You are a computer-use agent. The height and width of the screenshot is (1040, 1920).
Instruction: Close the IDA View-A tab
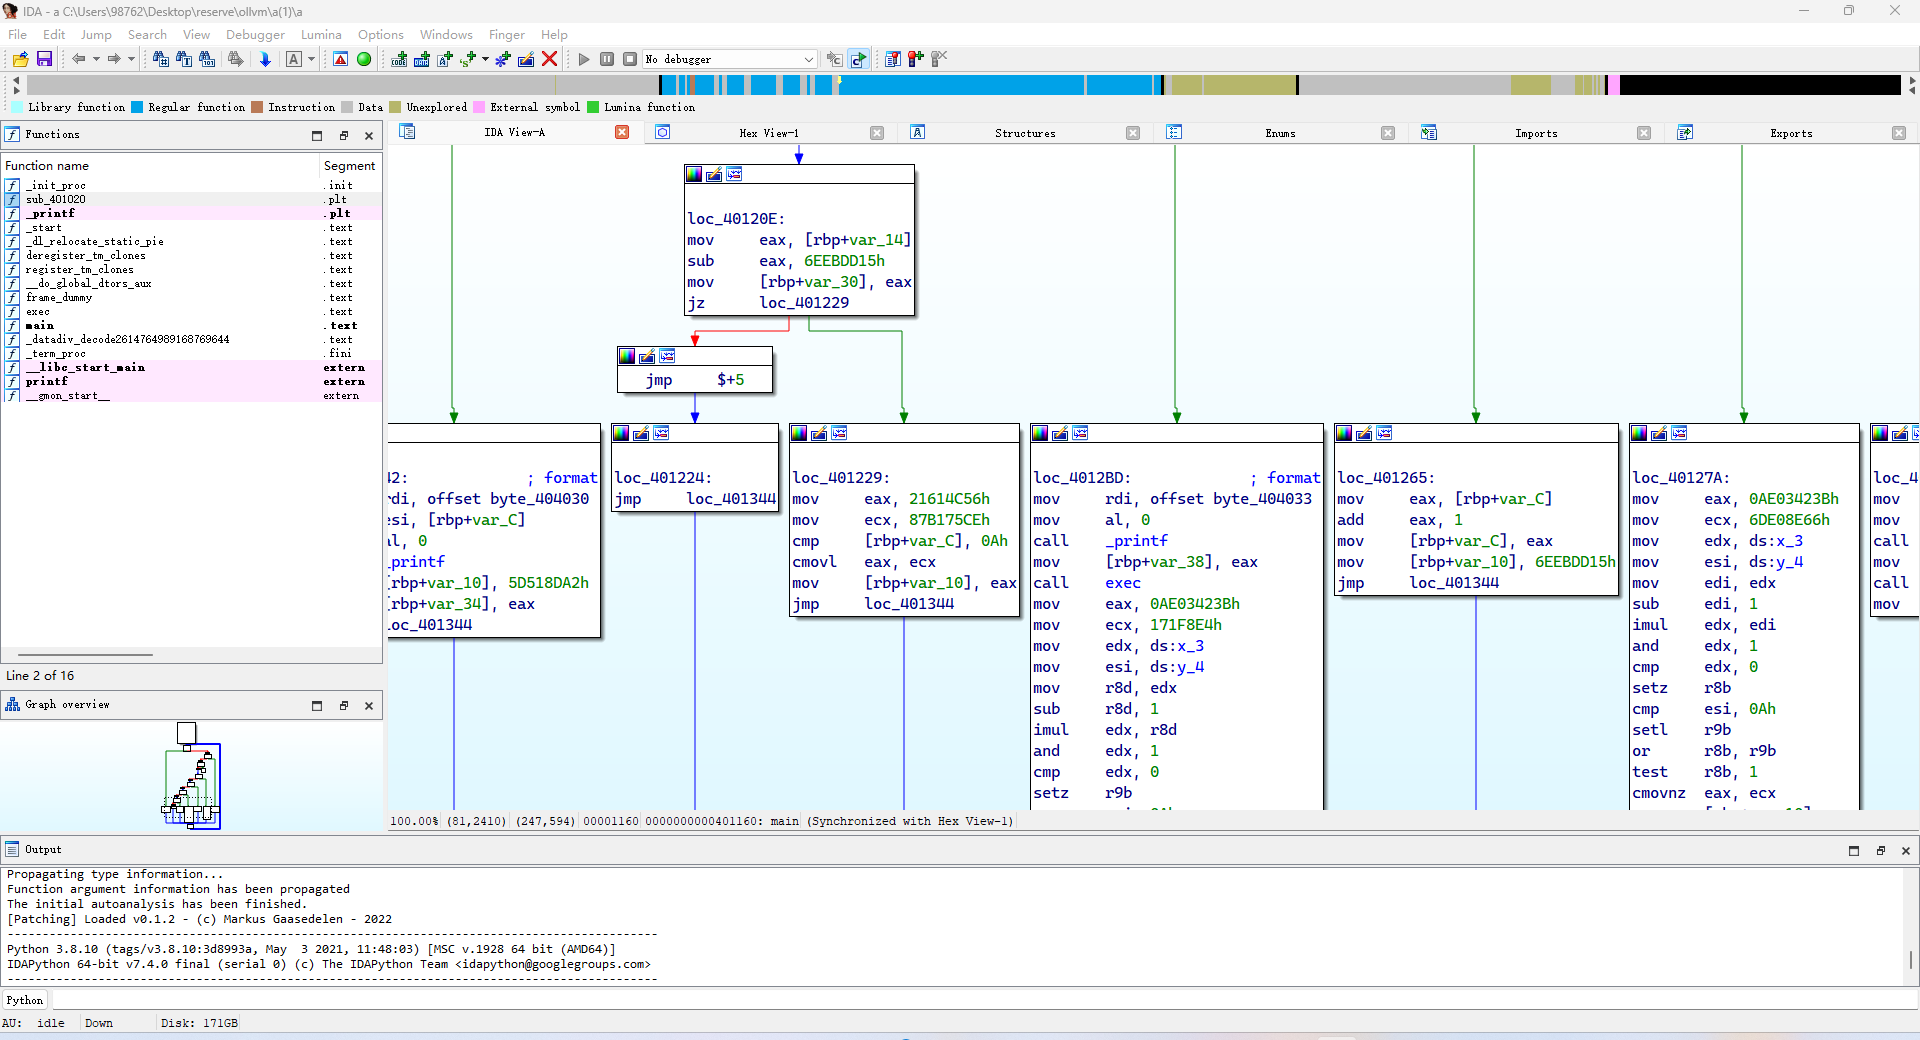point(622,133)
